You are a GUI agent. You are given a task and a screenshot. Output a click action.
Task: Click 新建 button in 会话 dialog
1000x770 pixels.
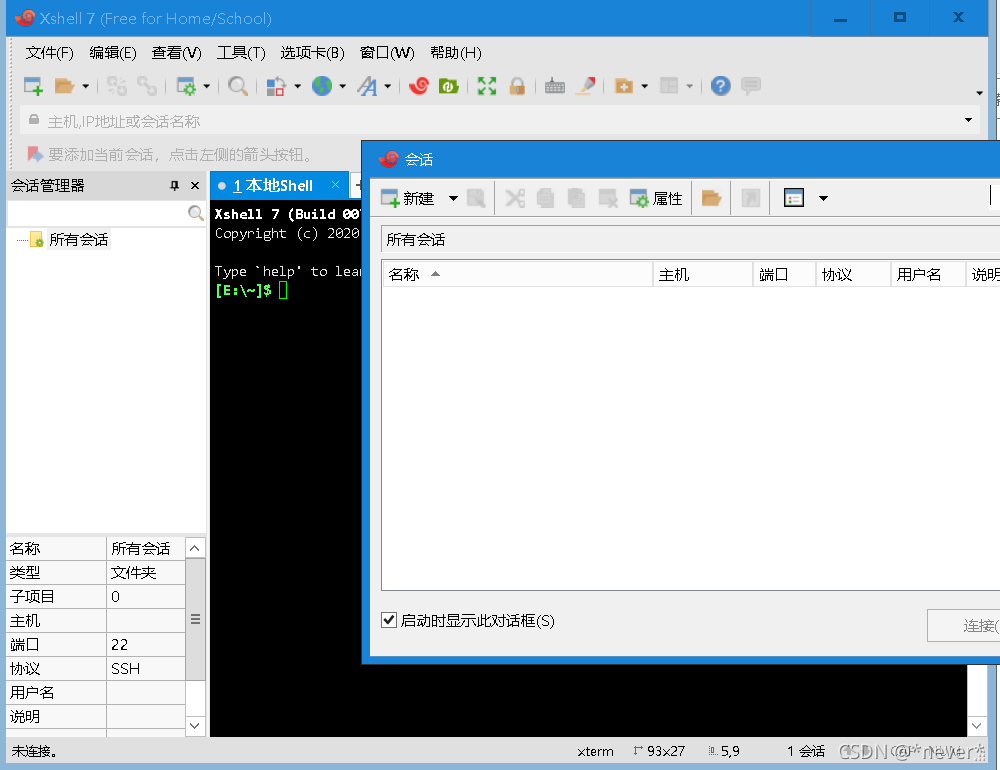click(408, 198)
